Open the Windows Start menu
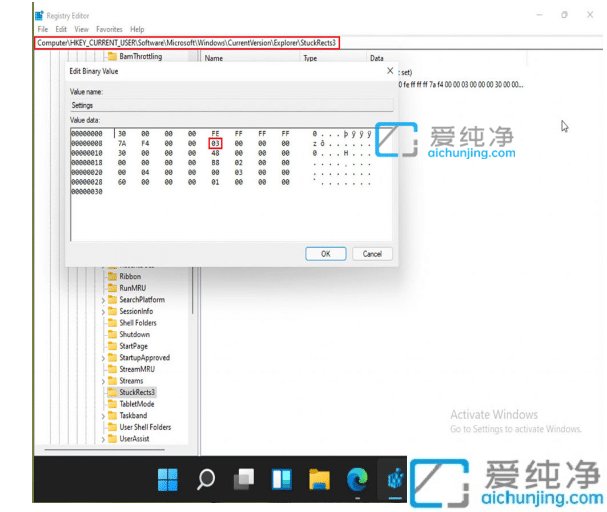Image resolution: width=607 pixels, height=512 pixels. 168,479
